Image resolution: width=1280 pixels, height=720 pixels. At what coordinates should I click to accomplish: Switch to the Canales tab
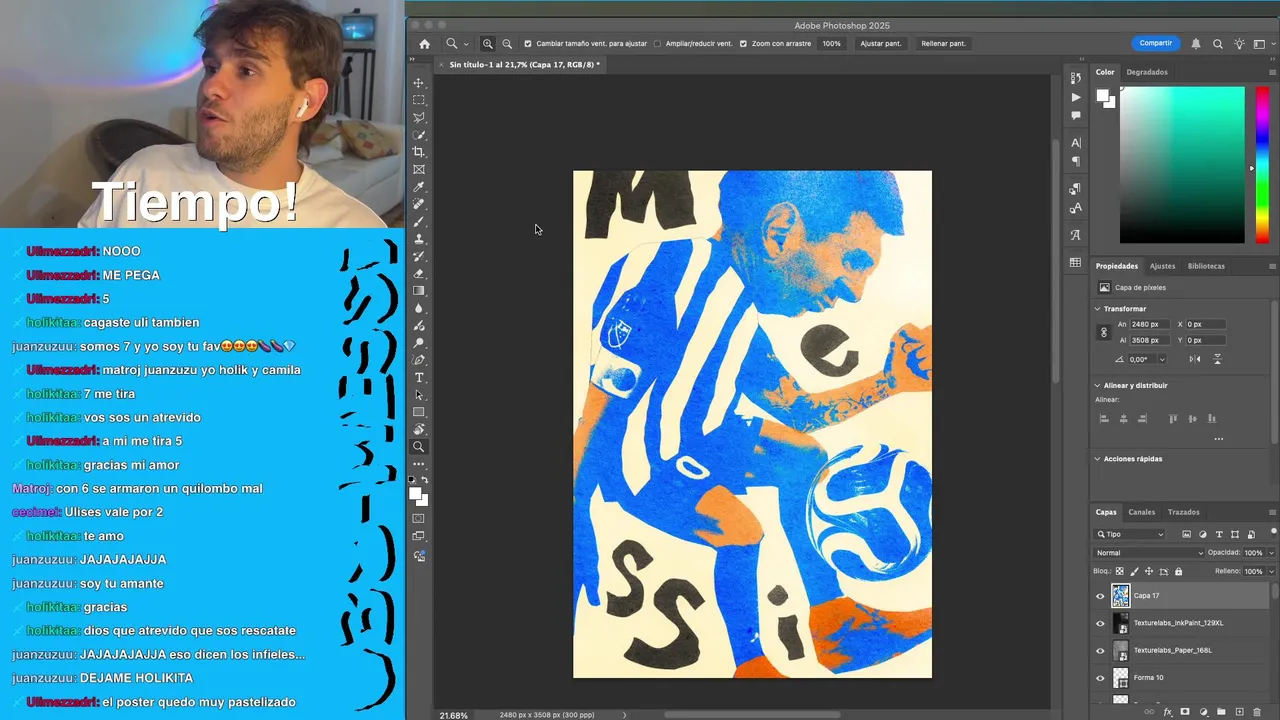(1141, 512)
